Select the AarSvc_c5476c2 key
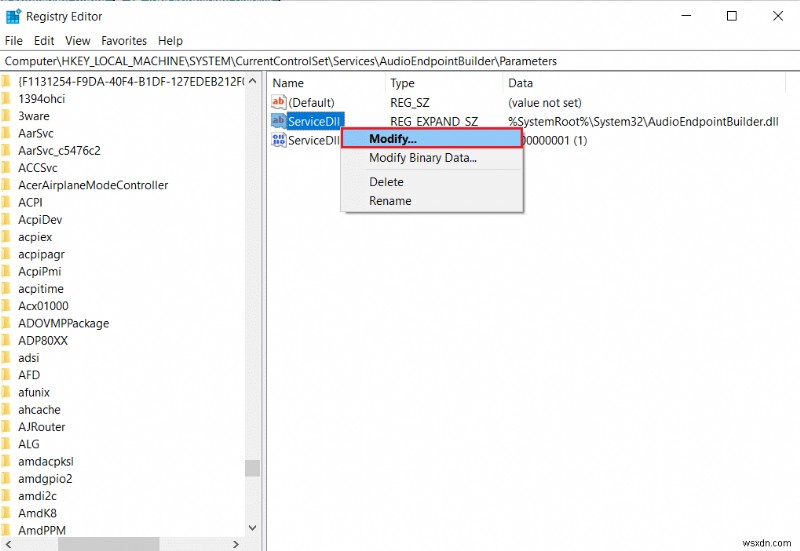The width and height of the screenshot is (800, 551). [59, 151]
